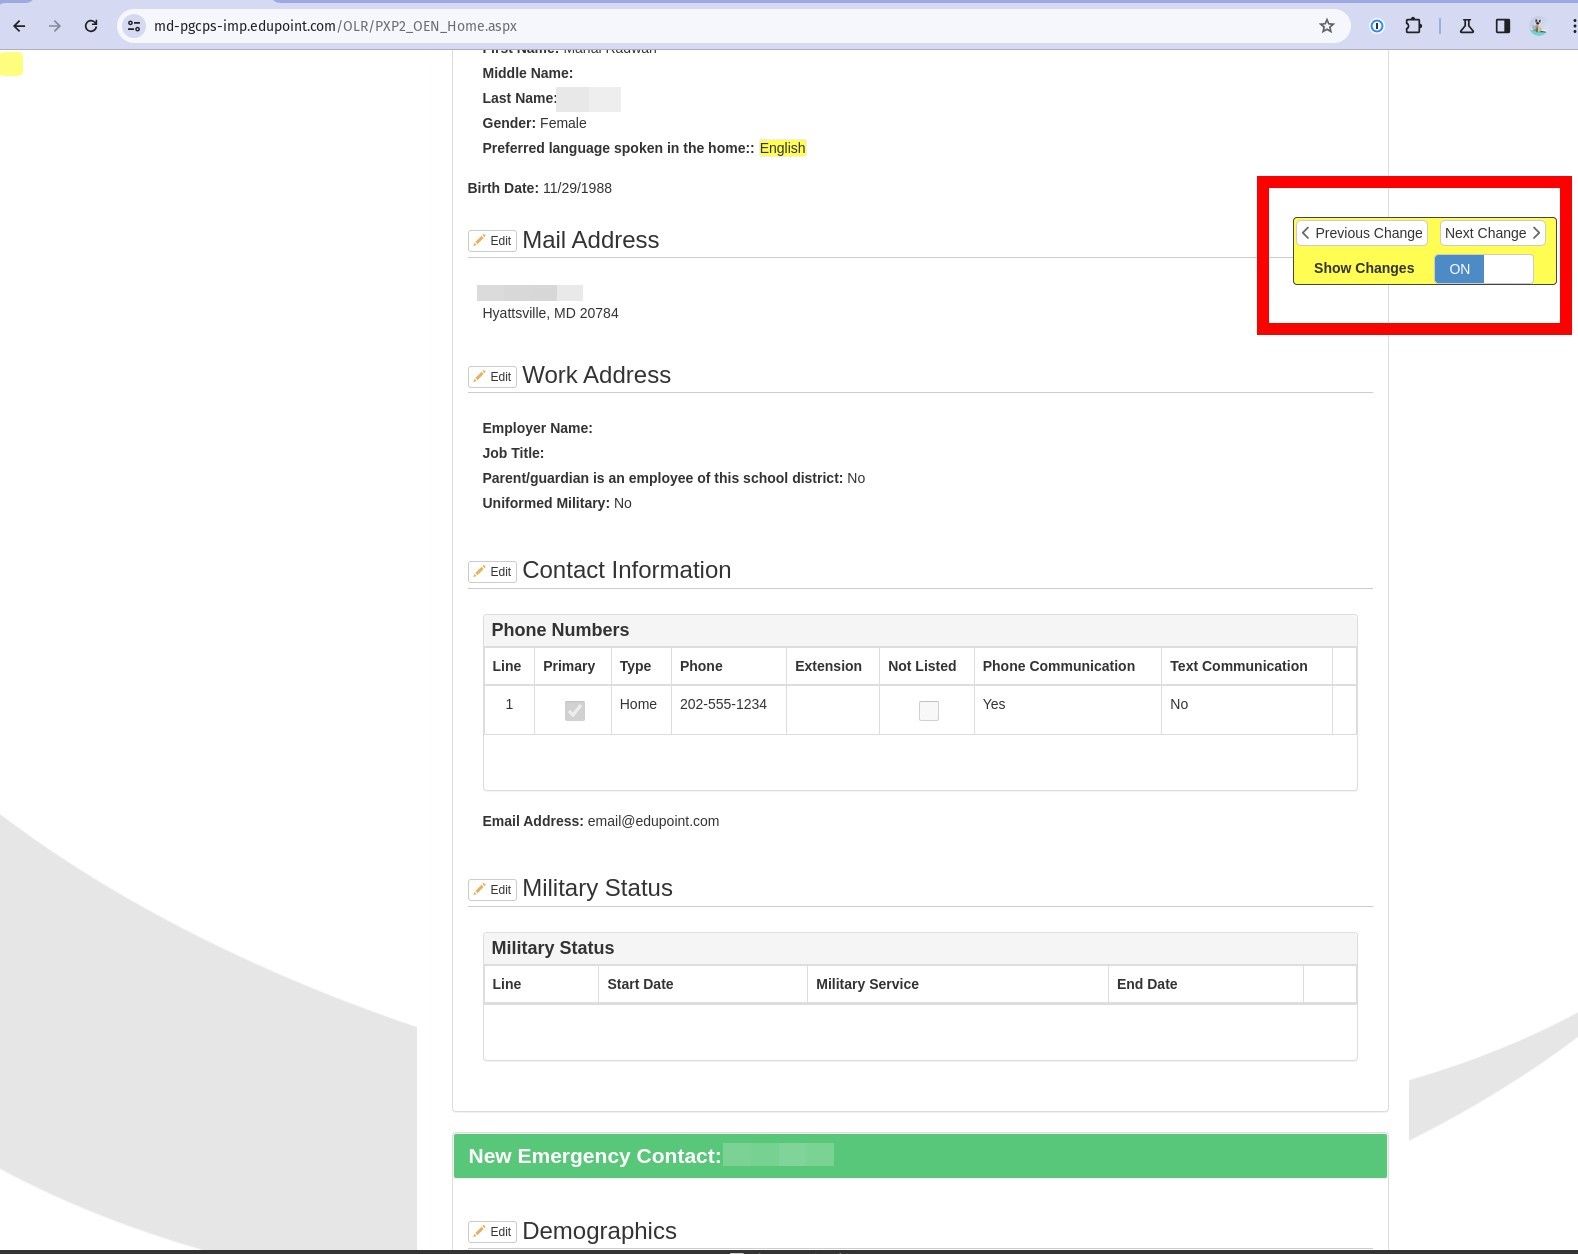
Task: Edit the Demographics section
Action: tap(492, 1232)
